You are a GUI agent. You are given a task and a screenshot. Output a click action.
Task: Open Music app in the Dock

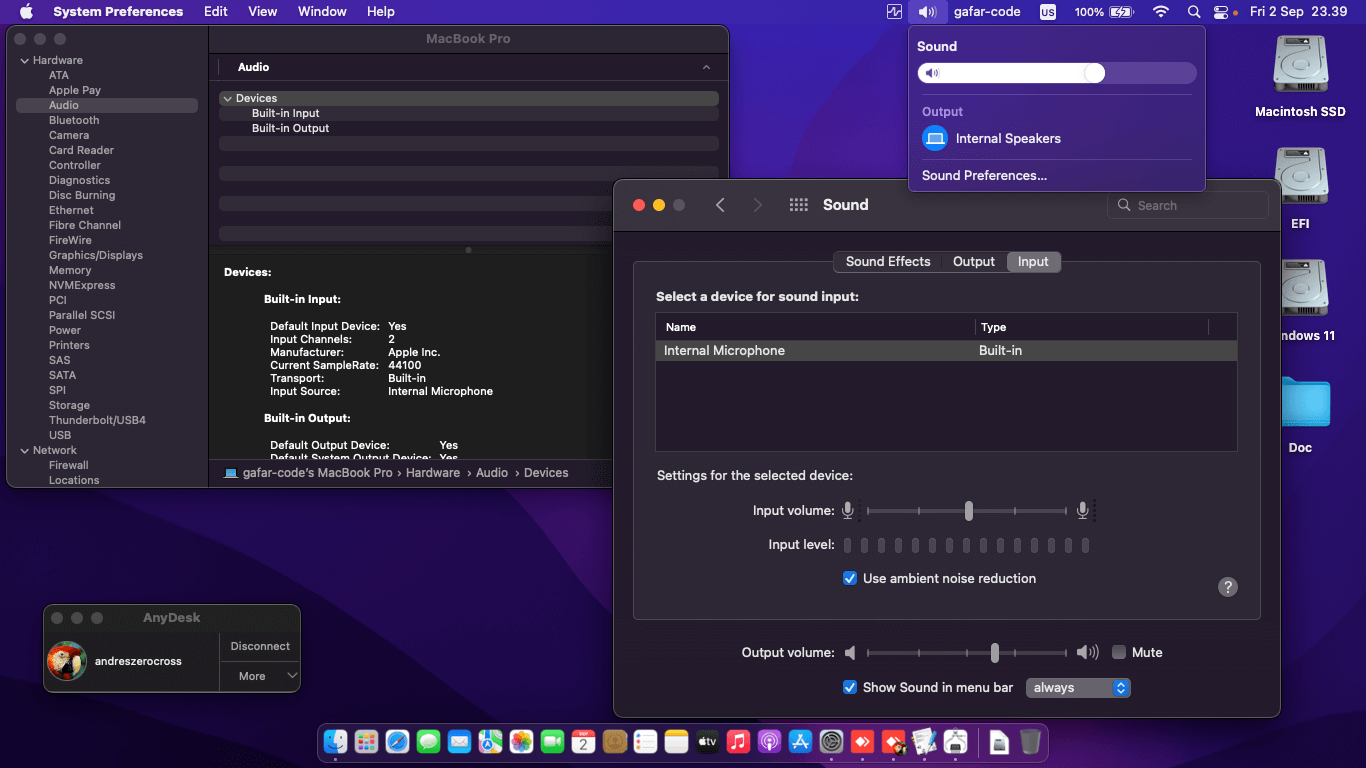(x=739, y=742)
